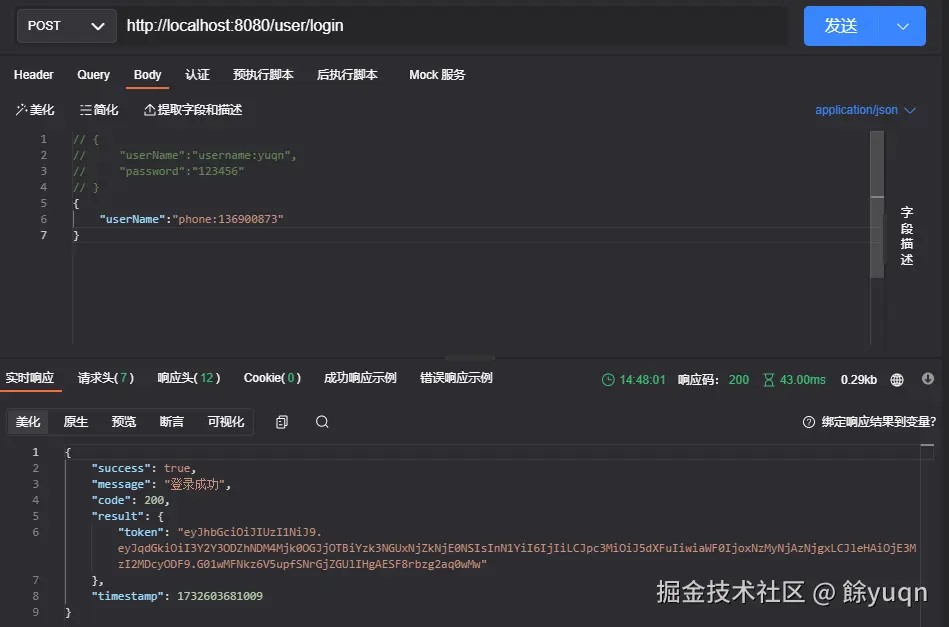Click the globe network icon
Viewport: 949px width, 627px height.
(x=897, y=379)
